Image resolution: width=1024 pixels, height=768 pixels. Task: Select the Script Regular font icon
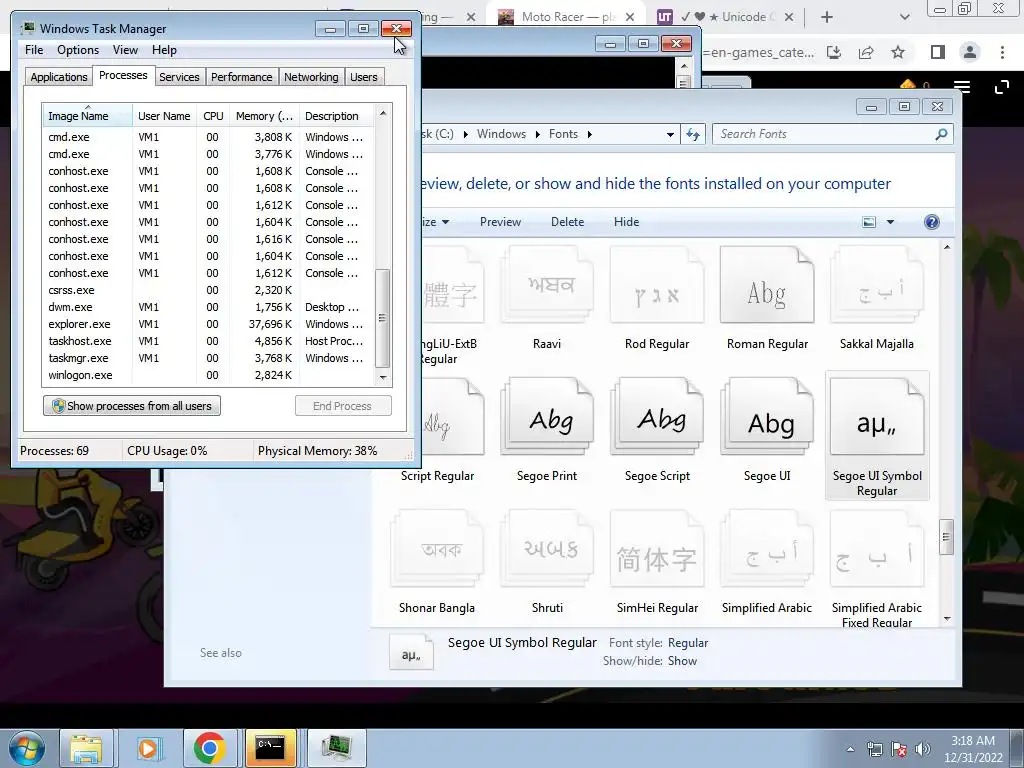pos(452,416)
